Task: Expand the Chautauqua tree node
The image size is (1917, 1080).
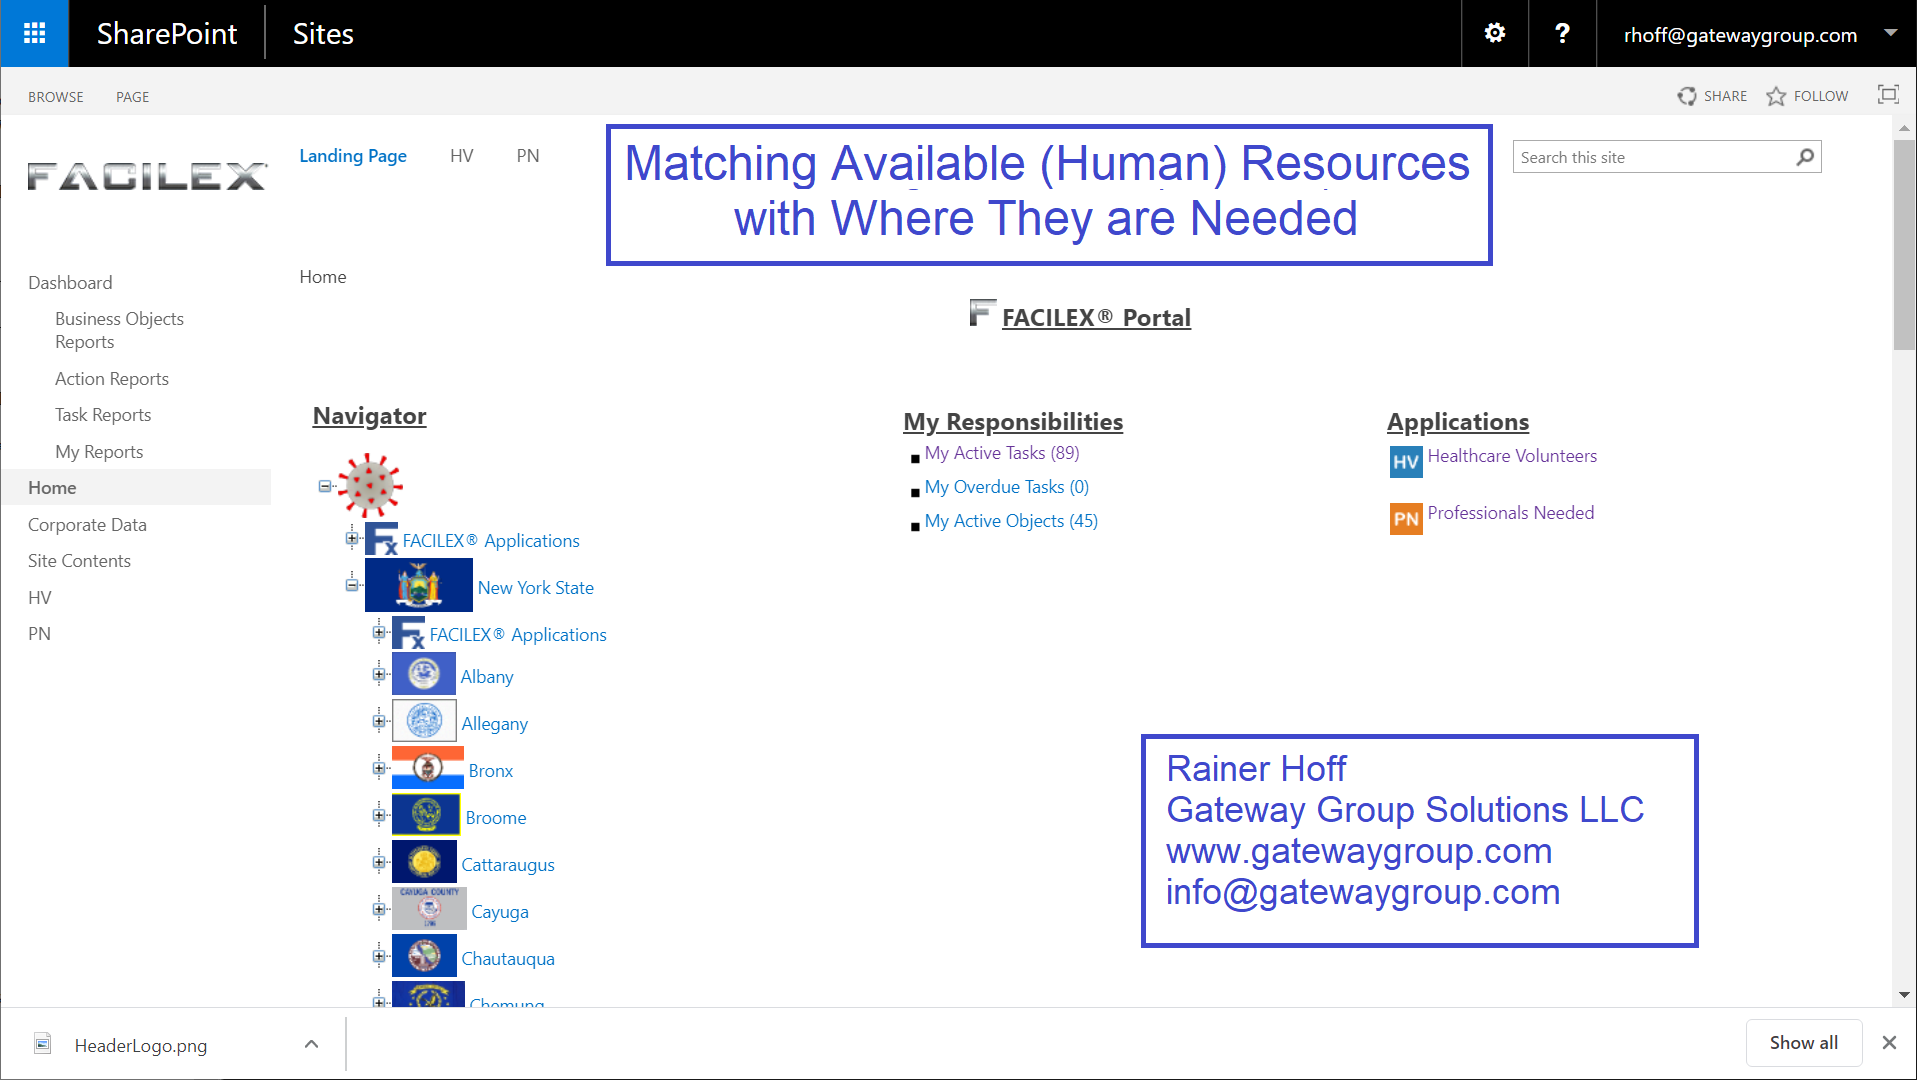Action: pyautogui.click(x=378, y=956)
